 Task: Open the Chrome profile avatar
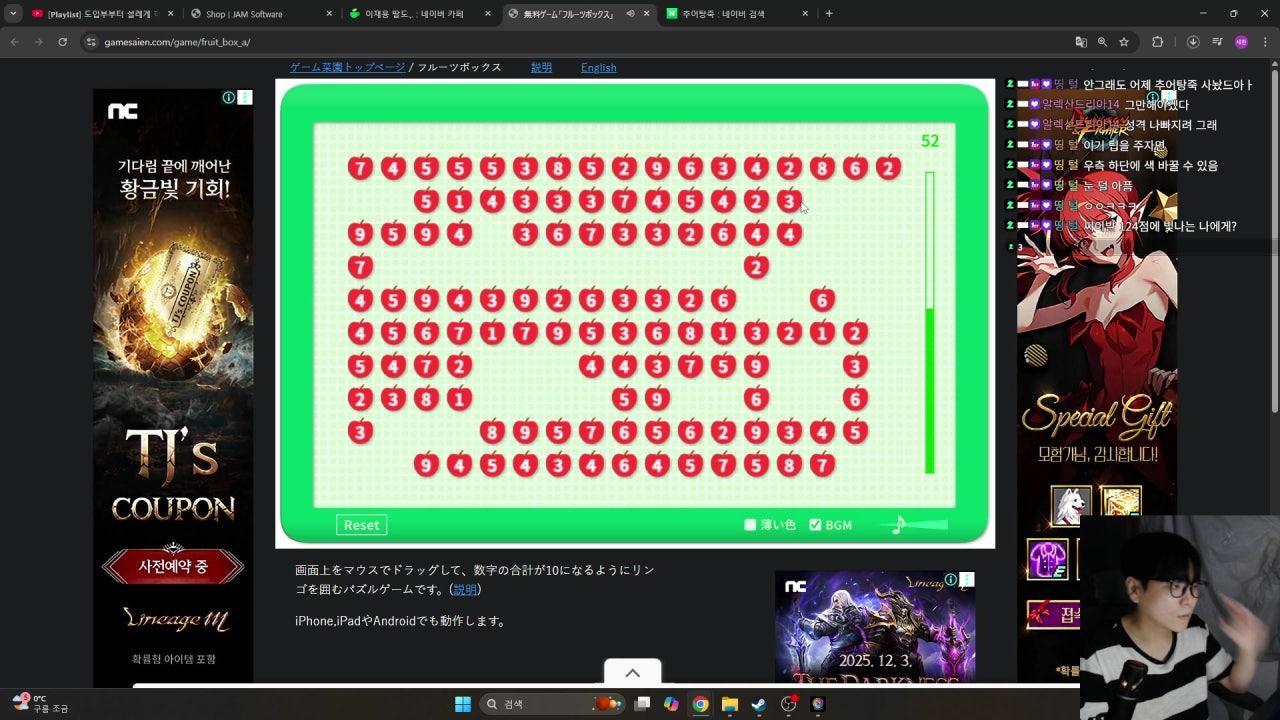pyautogui.click(x=1241, y=42)
